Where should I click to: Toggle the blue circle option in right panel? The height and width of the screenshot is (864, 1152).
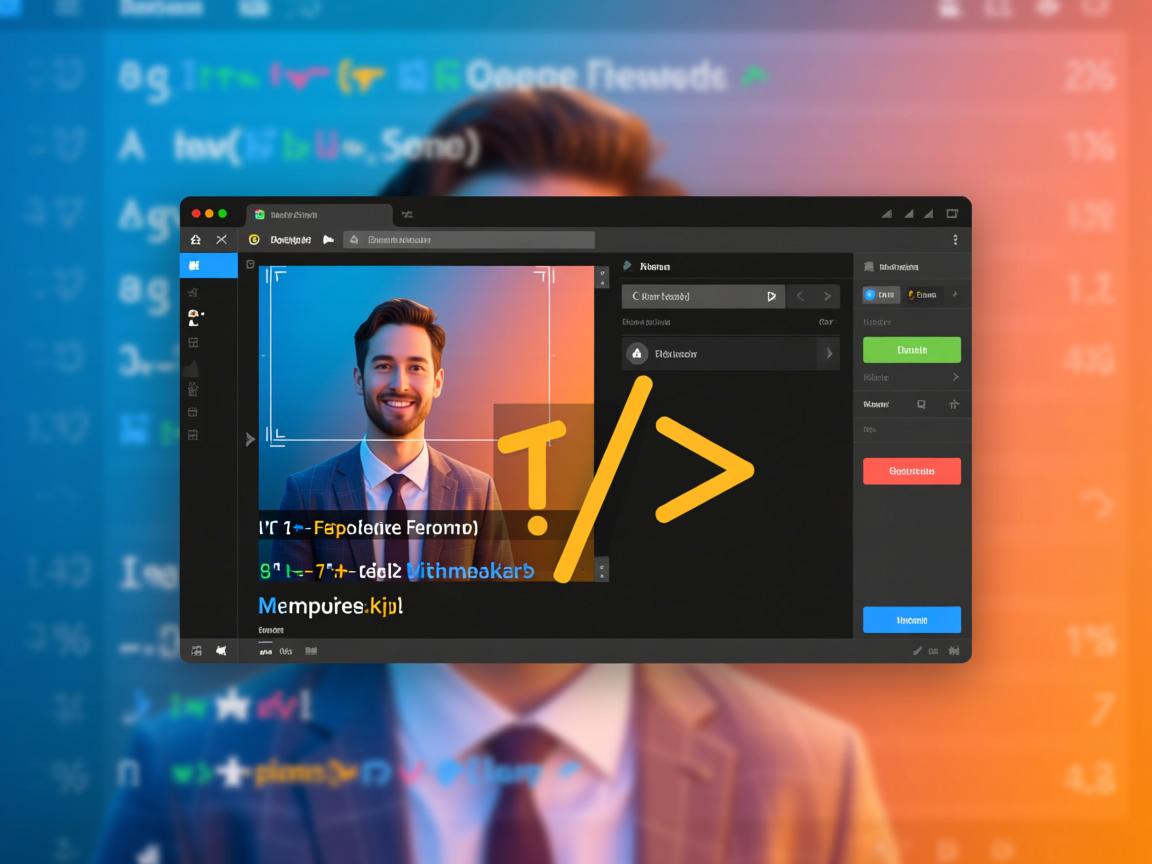(x=881, y=295)
